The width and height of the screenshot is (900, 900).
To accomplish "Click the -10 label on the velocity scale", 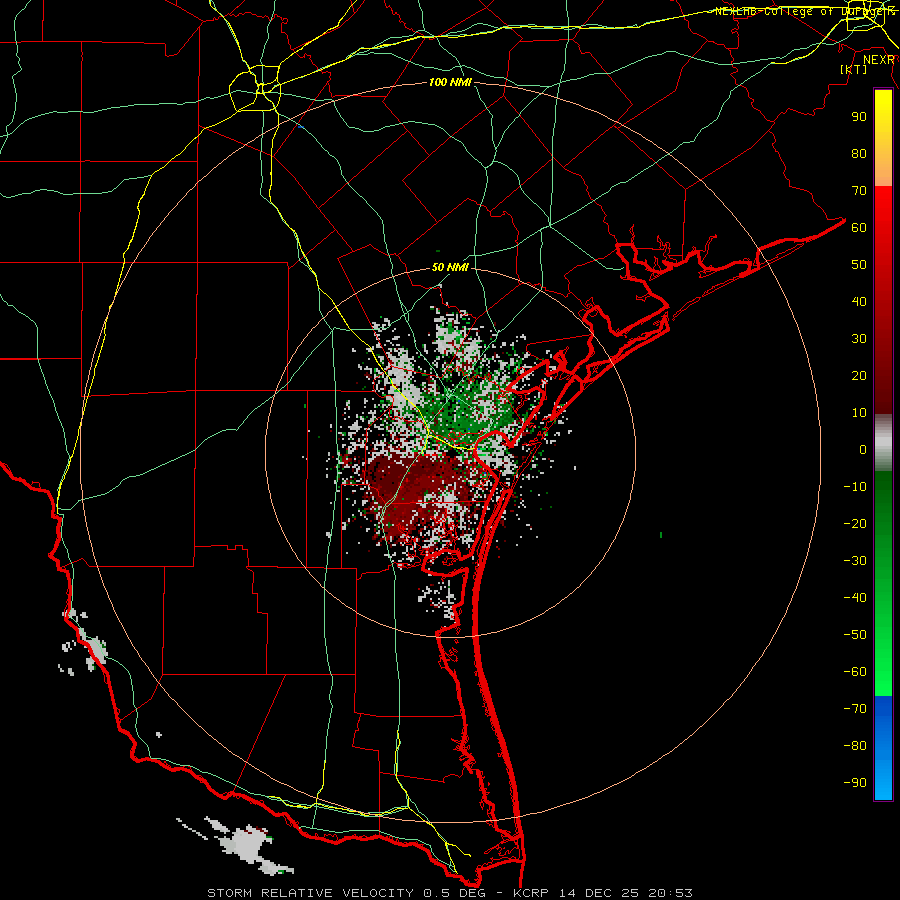I will 855,486.
